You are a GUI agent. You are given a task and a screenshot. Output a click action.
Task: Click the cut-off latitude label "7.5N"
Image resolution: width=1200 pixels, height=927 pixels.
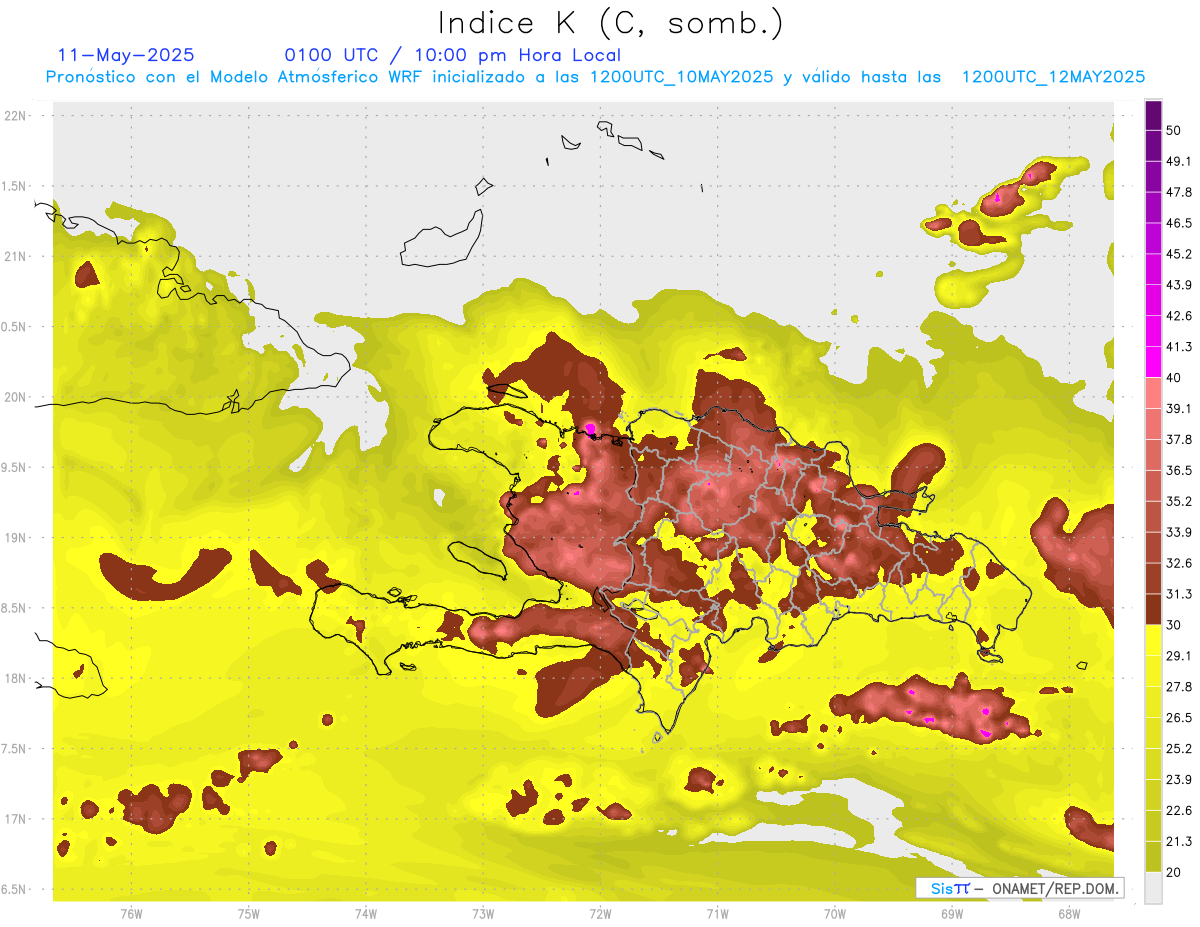click(x=14, y=749)
